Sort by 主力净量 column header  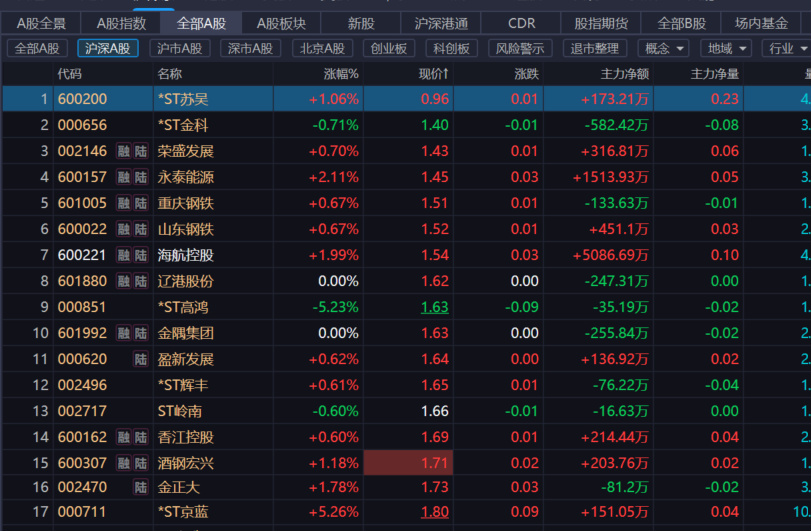pyautogui.click(x=714, y=74)
